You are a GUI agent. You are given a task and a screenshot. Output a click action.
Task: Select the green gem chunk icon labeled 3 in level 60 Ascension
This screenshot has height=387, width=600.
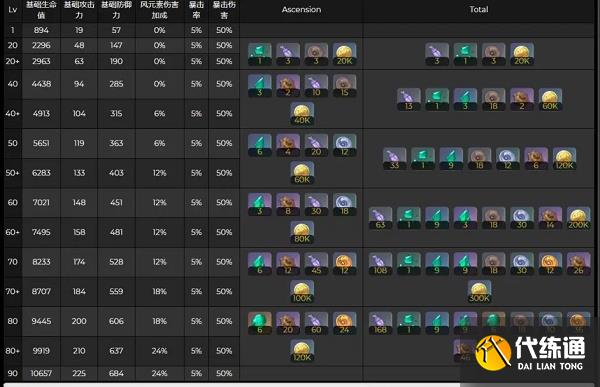click(x=259, y=204)
